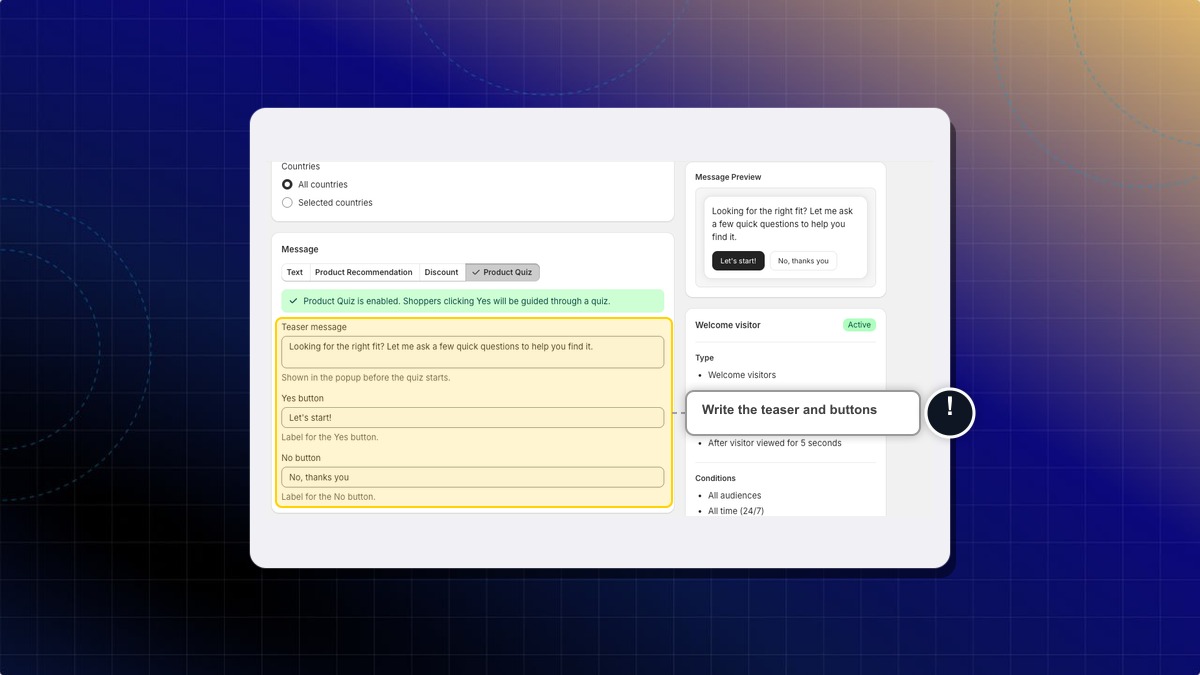Click the Conditions heading
Screen dimensions: 1200x675
coord(715,478)
